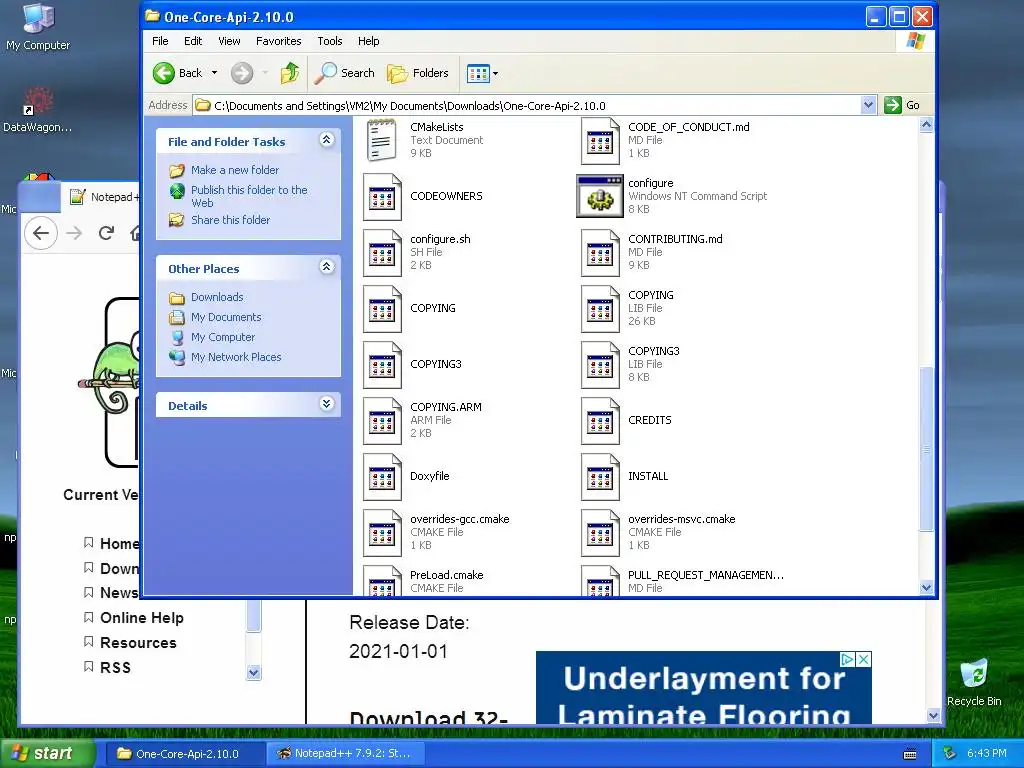Select the COPYING LIB file icon

coord(600,309)
